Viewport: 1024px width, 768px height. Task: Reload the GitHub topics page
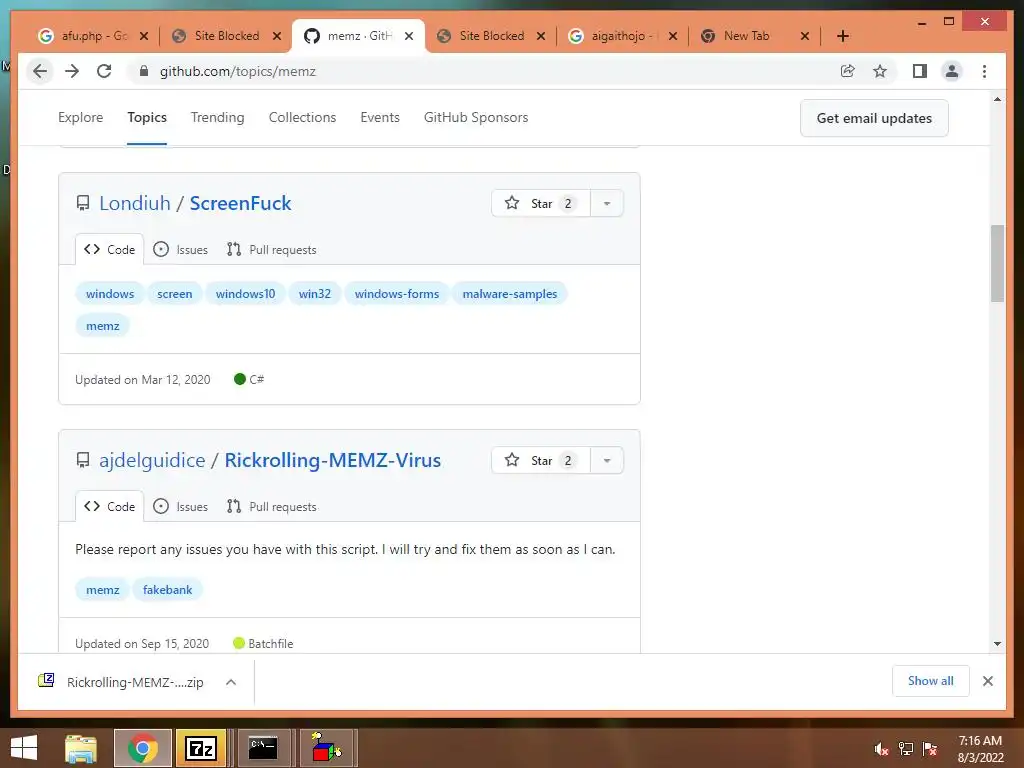[104, 71]
